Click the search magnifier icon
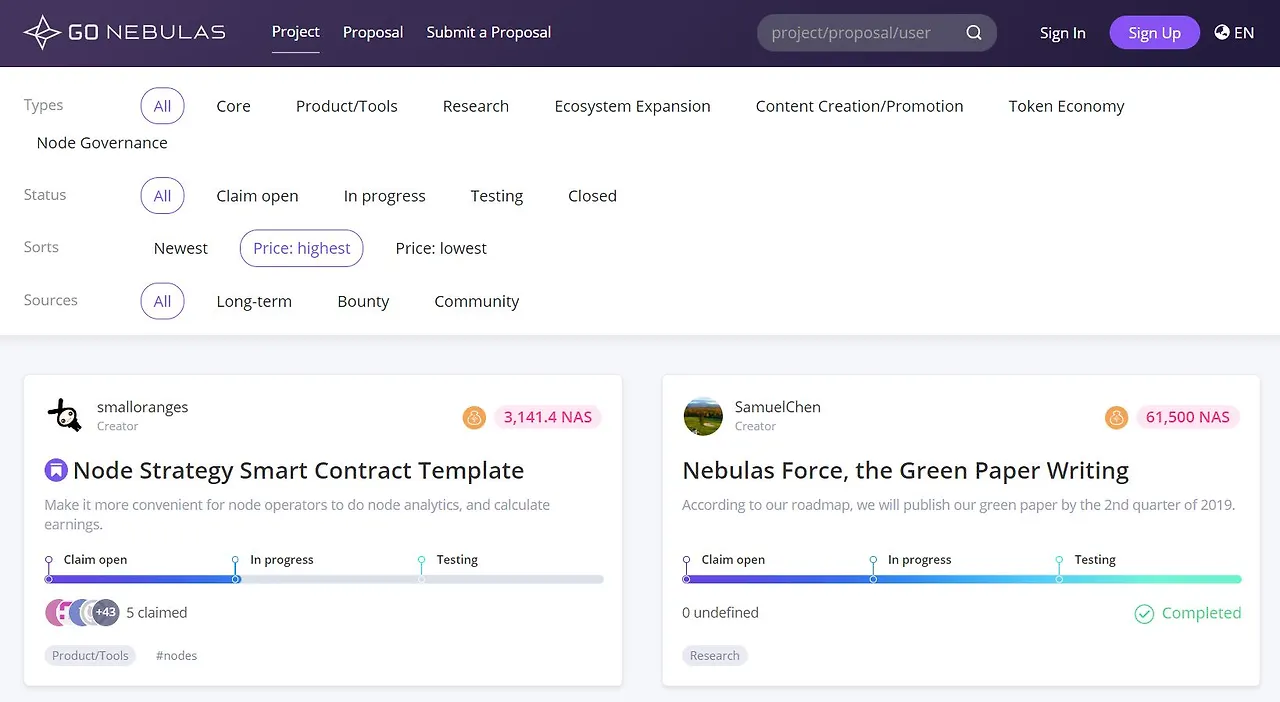 coord(973,33)
